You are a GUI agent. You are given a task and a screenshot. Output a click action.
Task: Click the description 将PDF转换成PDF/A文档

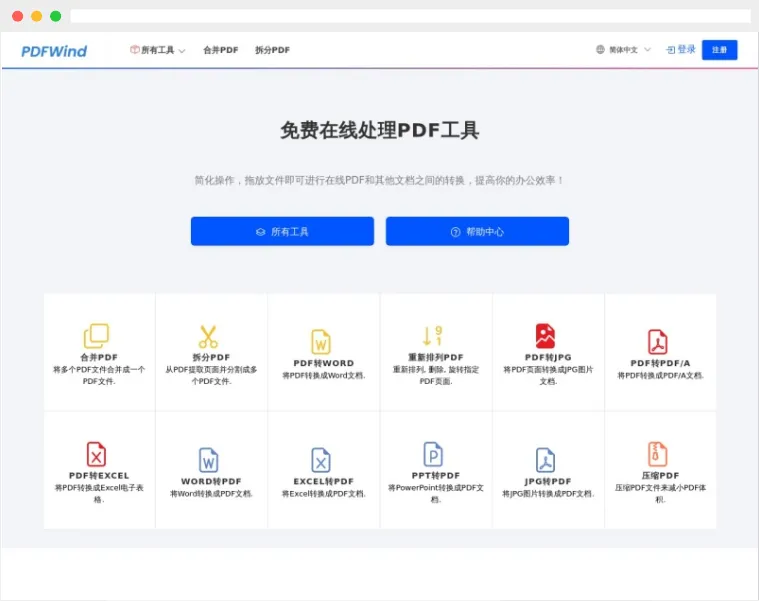(x=661, y=376)
